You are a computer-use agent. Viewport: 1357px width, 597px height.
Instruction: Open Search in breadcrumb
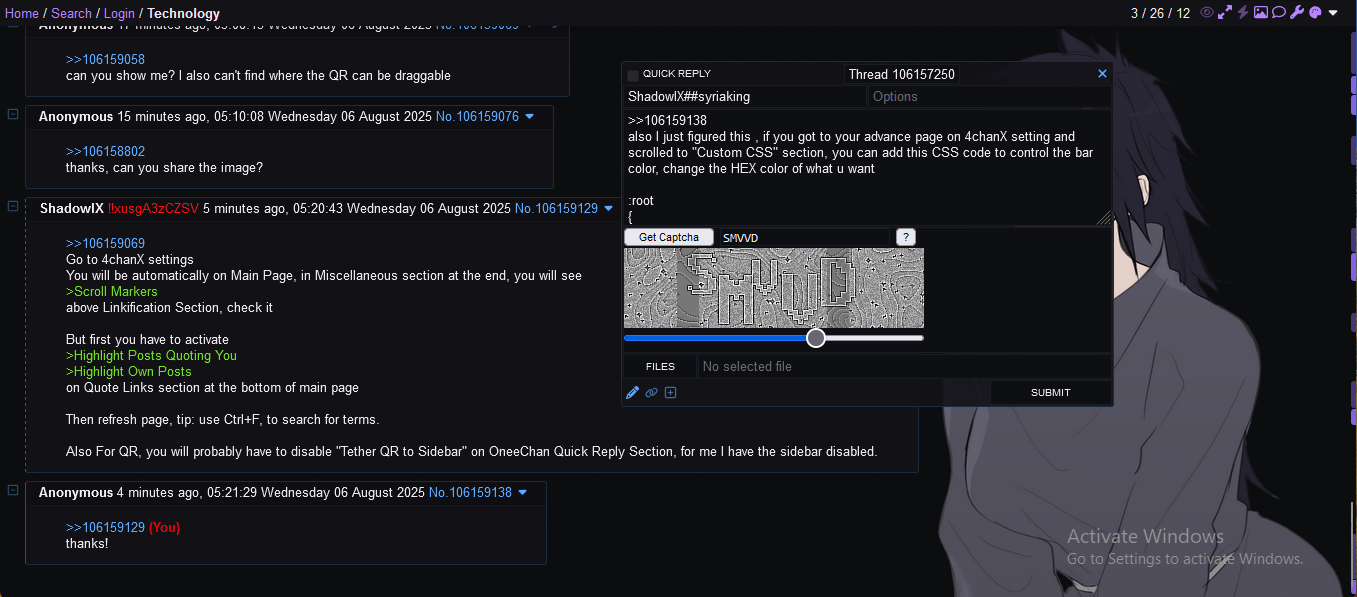click(71, 13)
